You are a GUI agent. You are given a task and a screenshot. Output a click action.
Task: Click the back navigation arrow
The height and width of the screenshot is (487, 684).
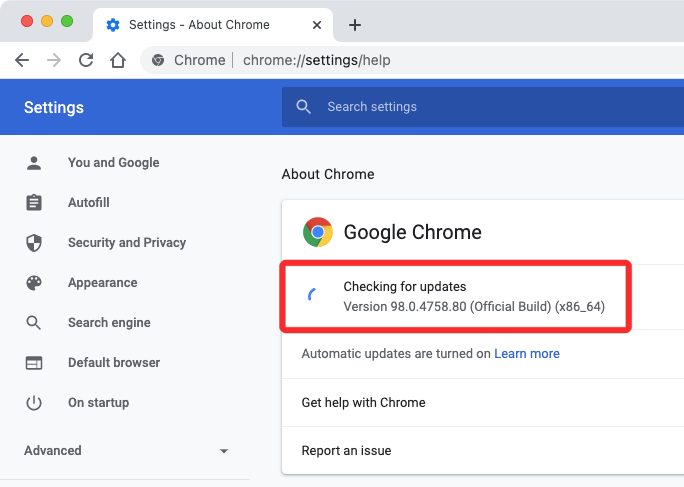[x=22, y=60]
